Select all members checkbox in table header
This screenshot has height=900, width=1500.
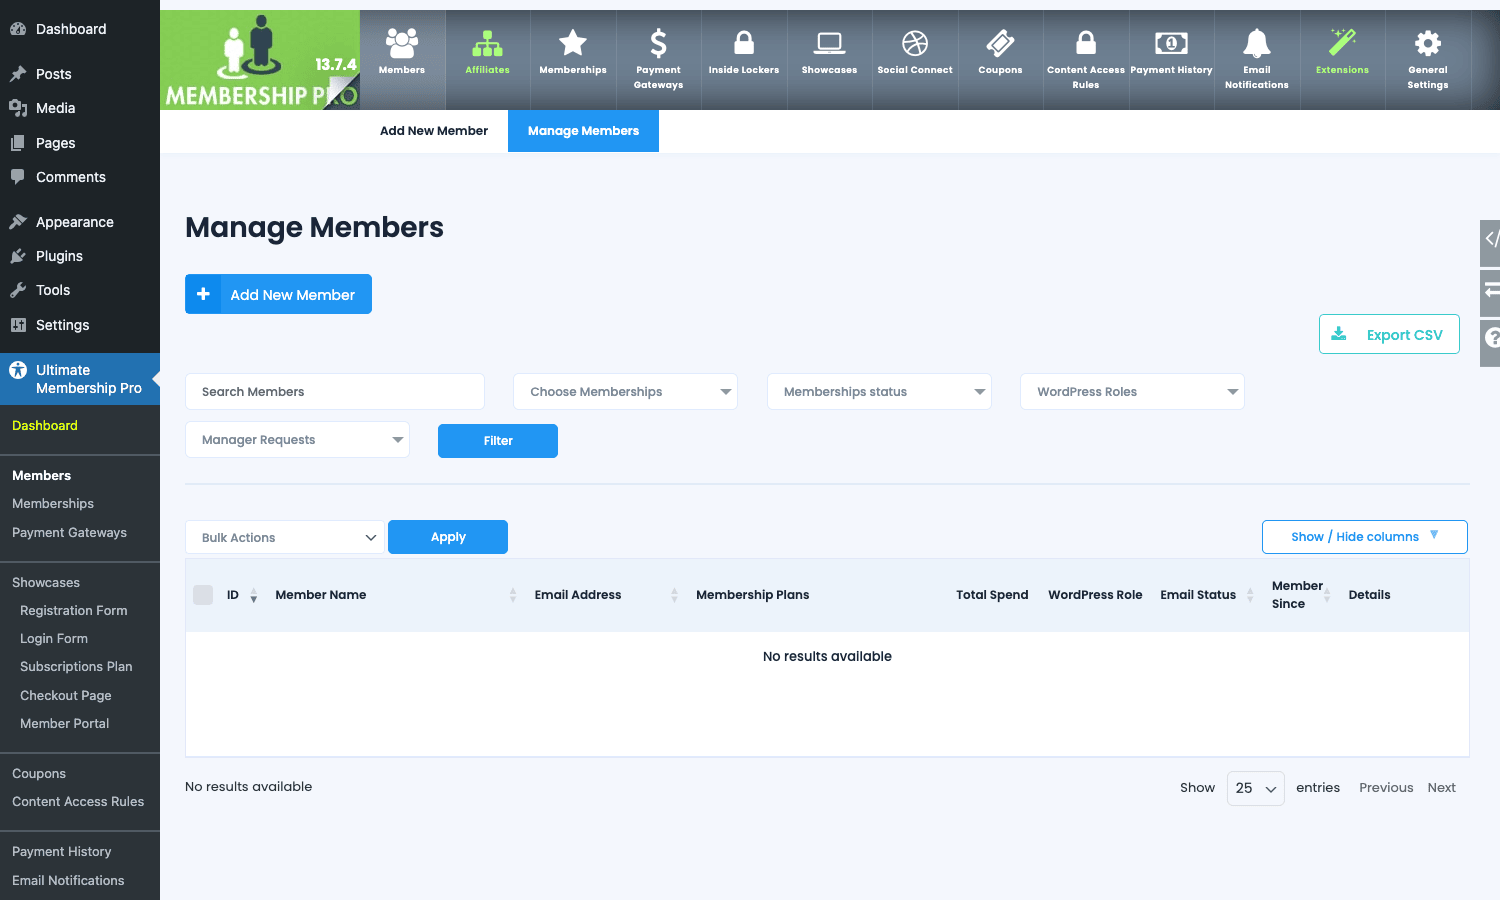click(x=203, y=595)
